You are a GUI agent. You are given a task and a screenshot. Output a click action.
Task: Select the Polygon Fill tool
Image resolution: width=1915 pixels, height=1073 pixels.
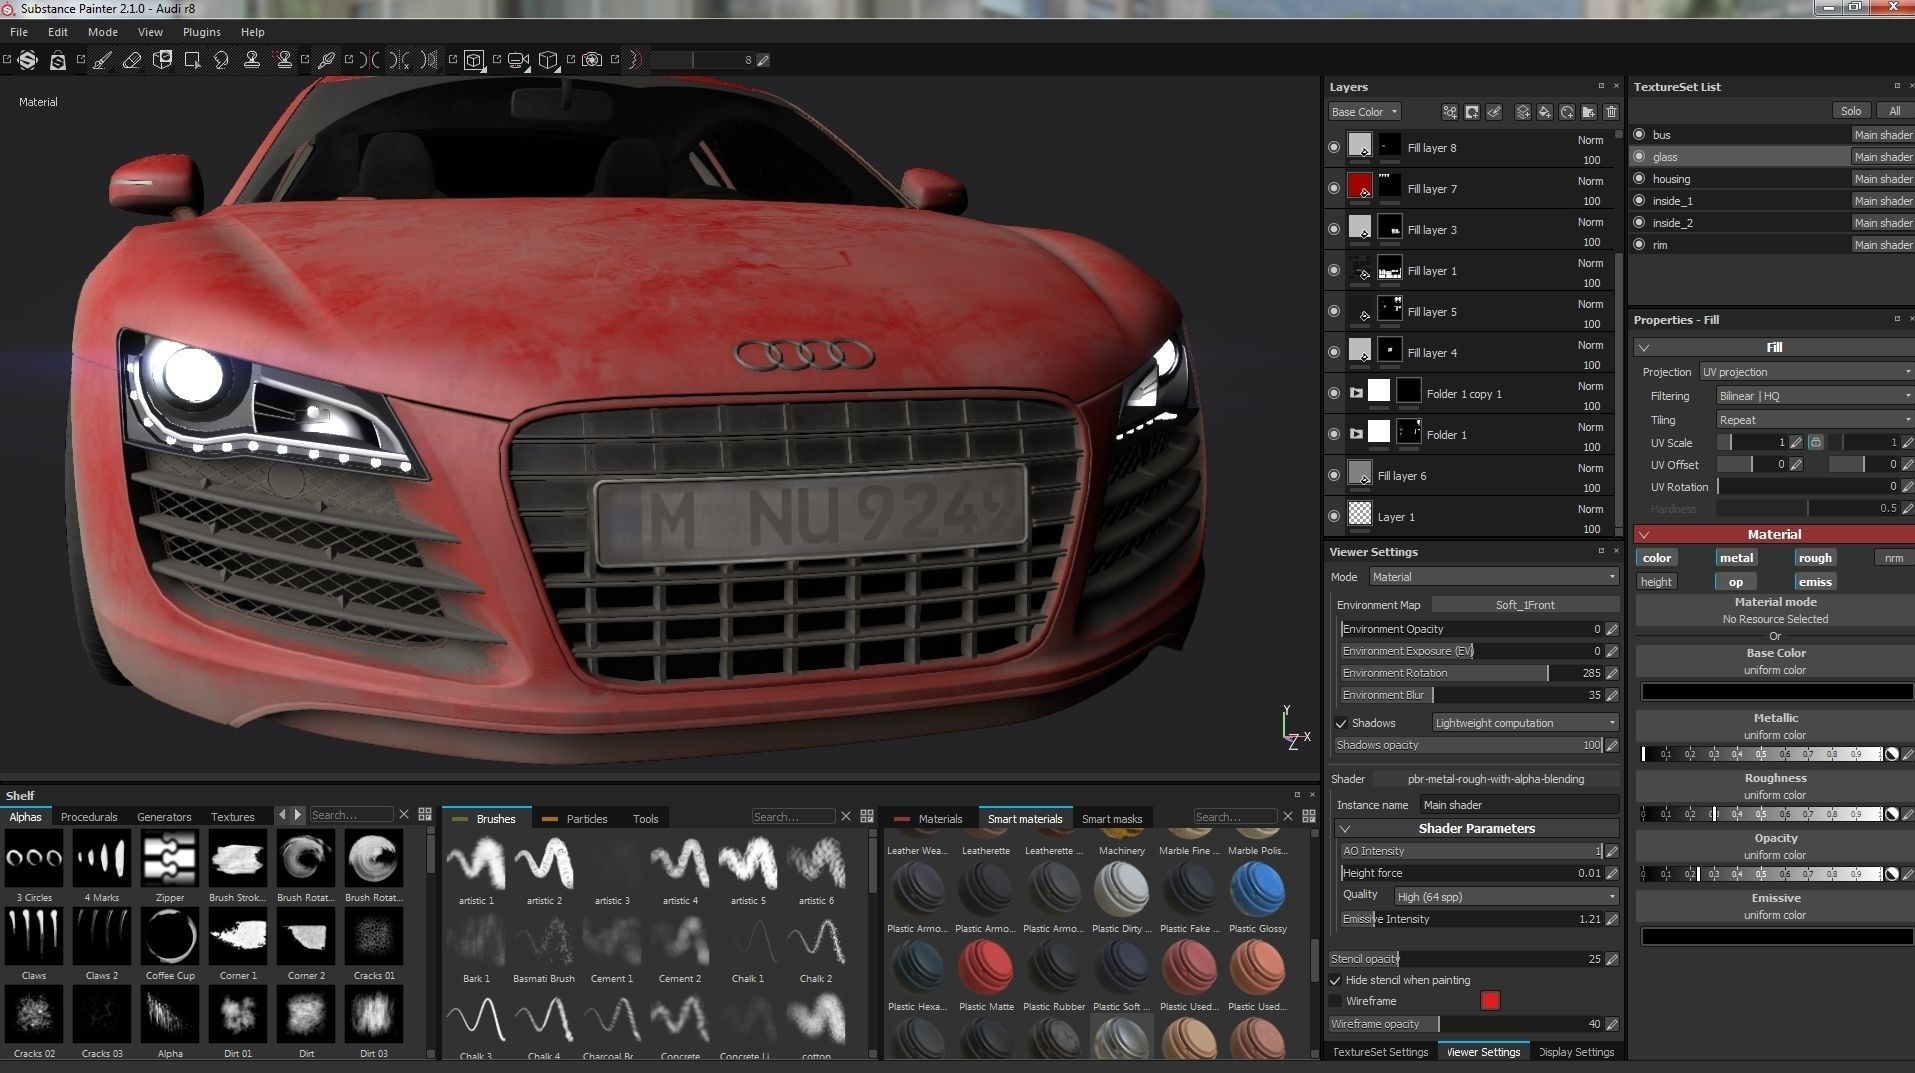point(192,60)
